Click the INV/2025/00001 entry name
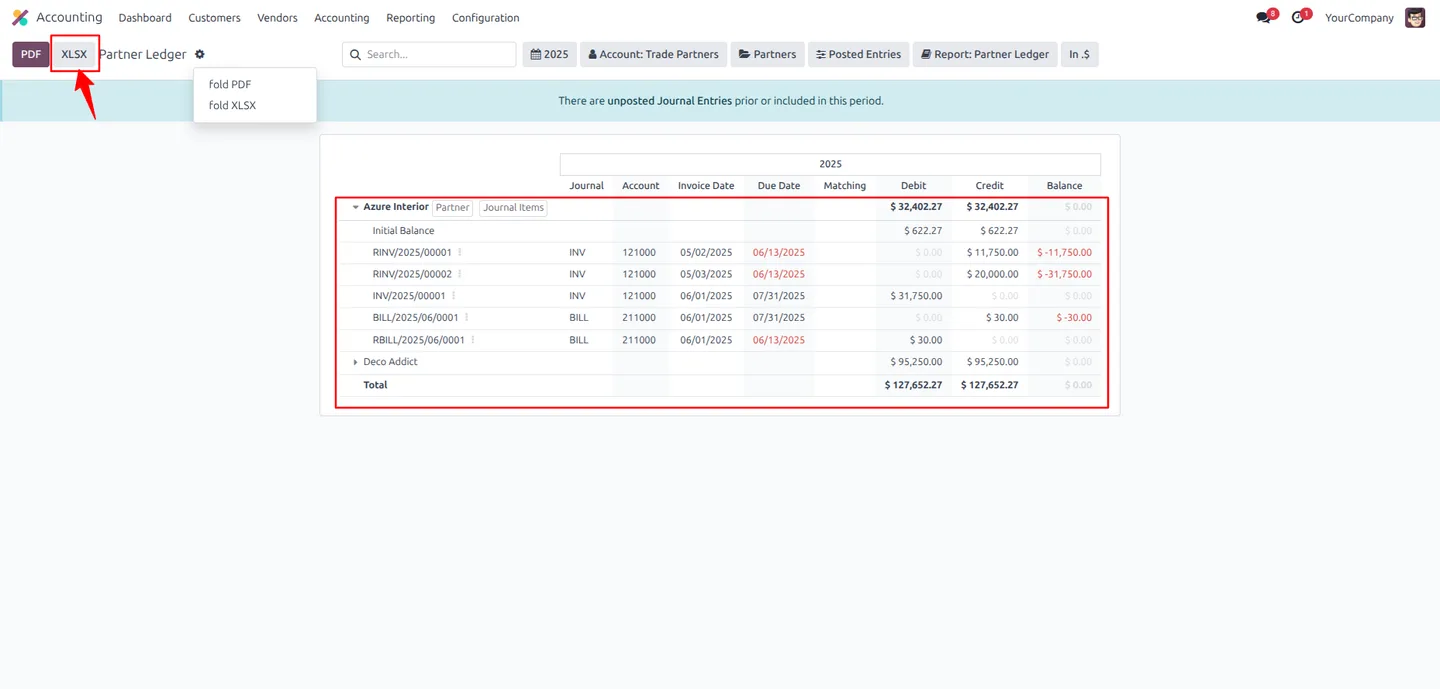Image resolution: width=1440 pixels, height=689 pixels. click(x=409, y=296)
